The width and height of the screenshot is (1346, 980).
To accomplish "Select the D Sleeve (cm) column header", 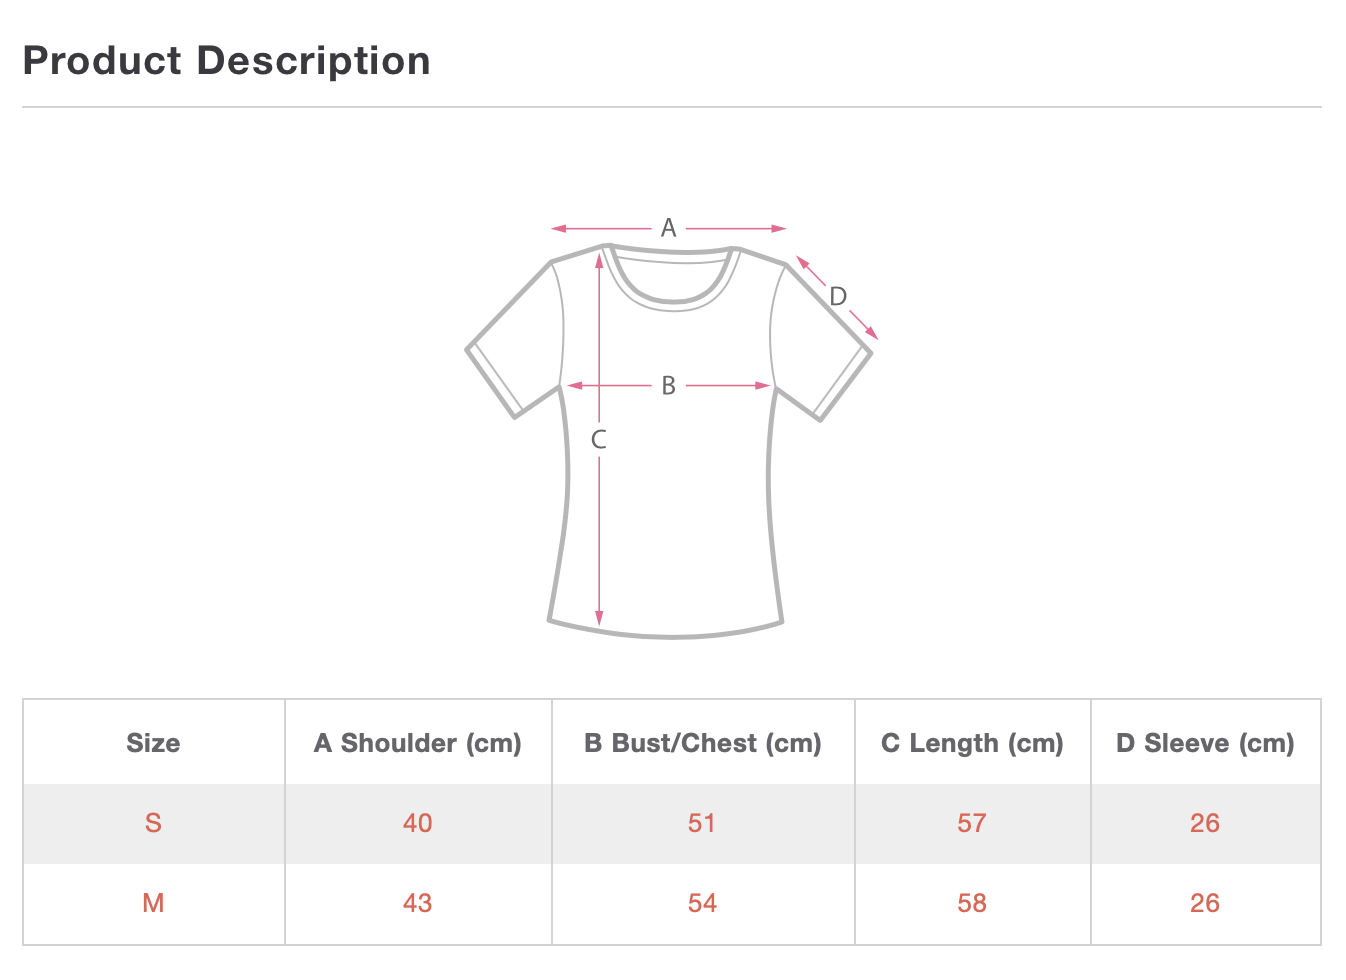I will point(1205,743).
